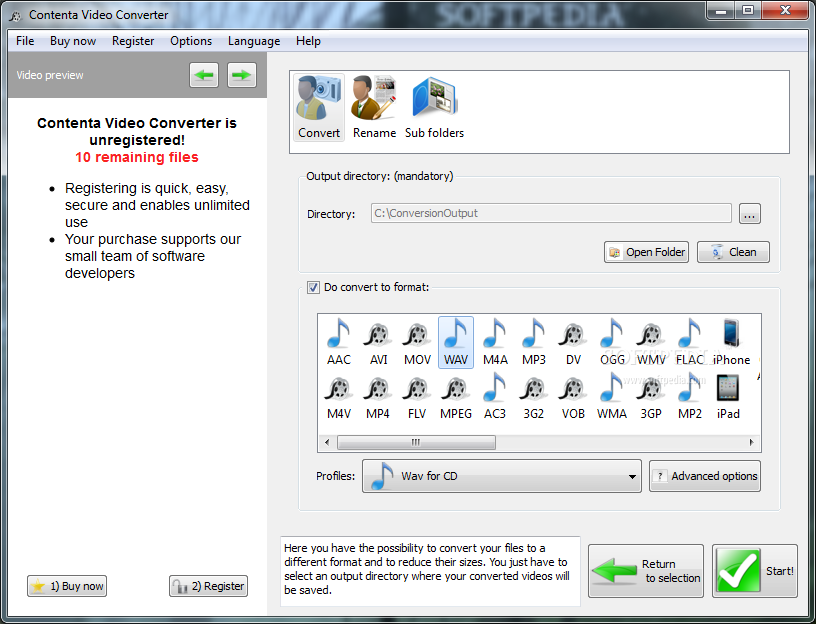This screenshot has height=624, width=816.
Task: Choose the iPad device format
Action: [x=728, y=396]
